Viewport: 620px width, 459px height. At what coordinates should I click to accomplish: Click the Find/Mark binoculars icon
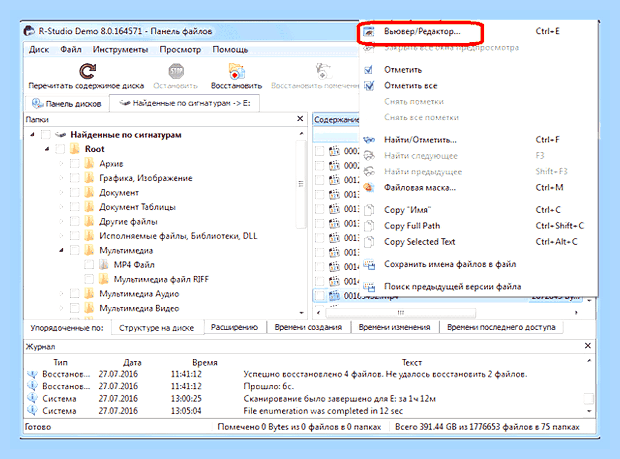point(369,140)
